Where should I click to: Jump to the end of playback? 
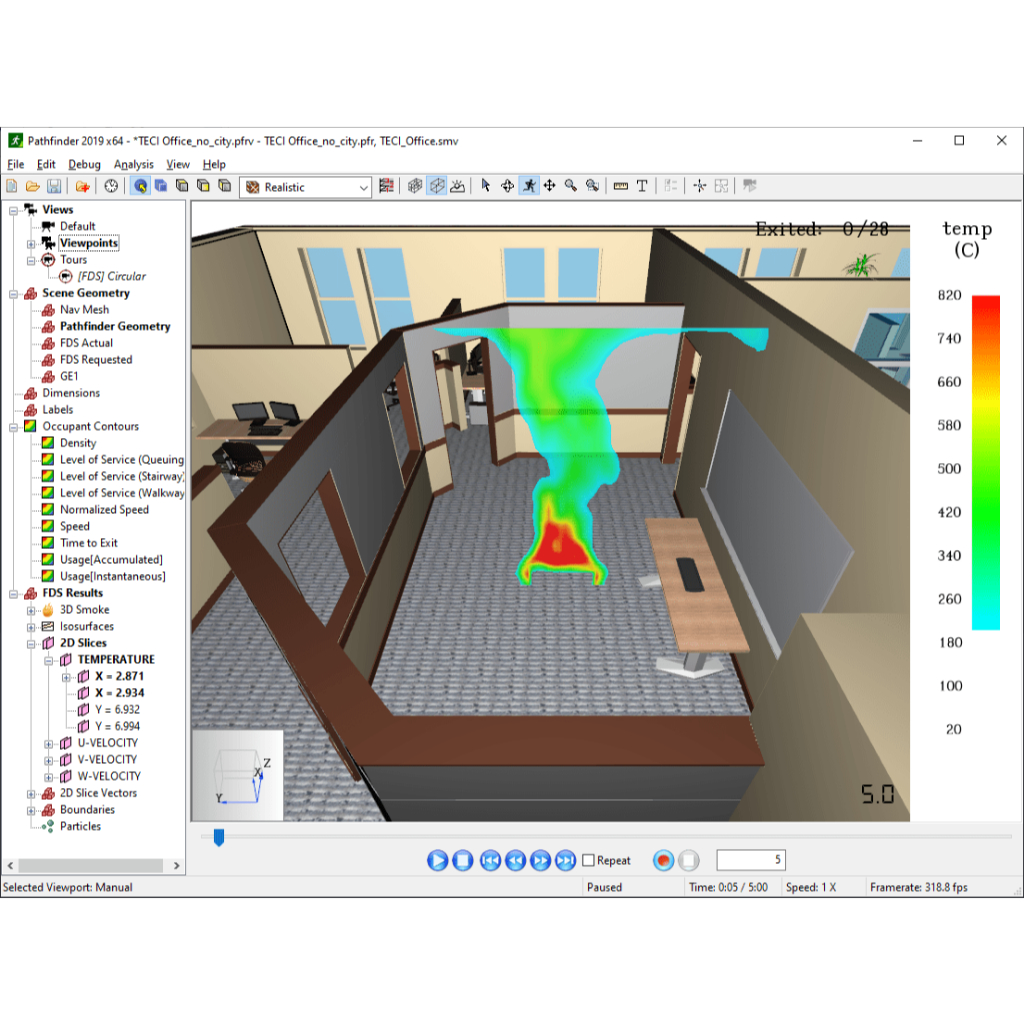tap(566, 860)
